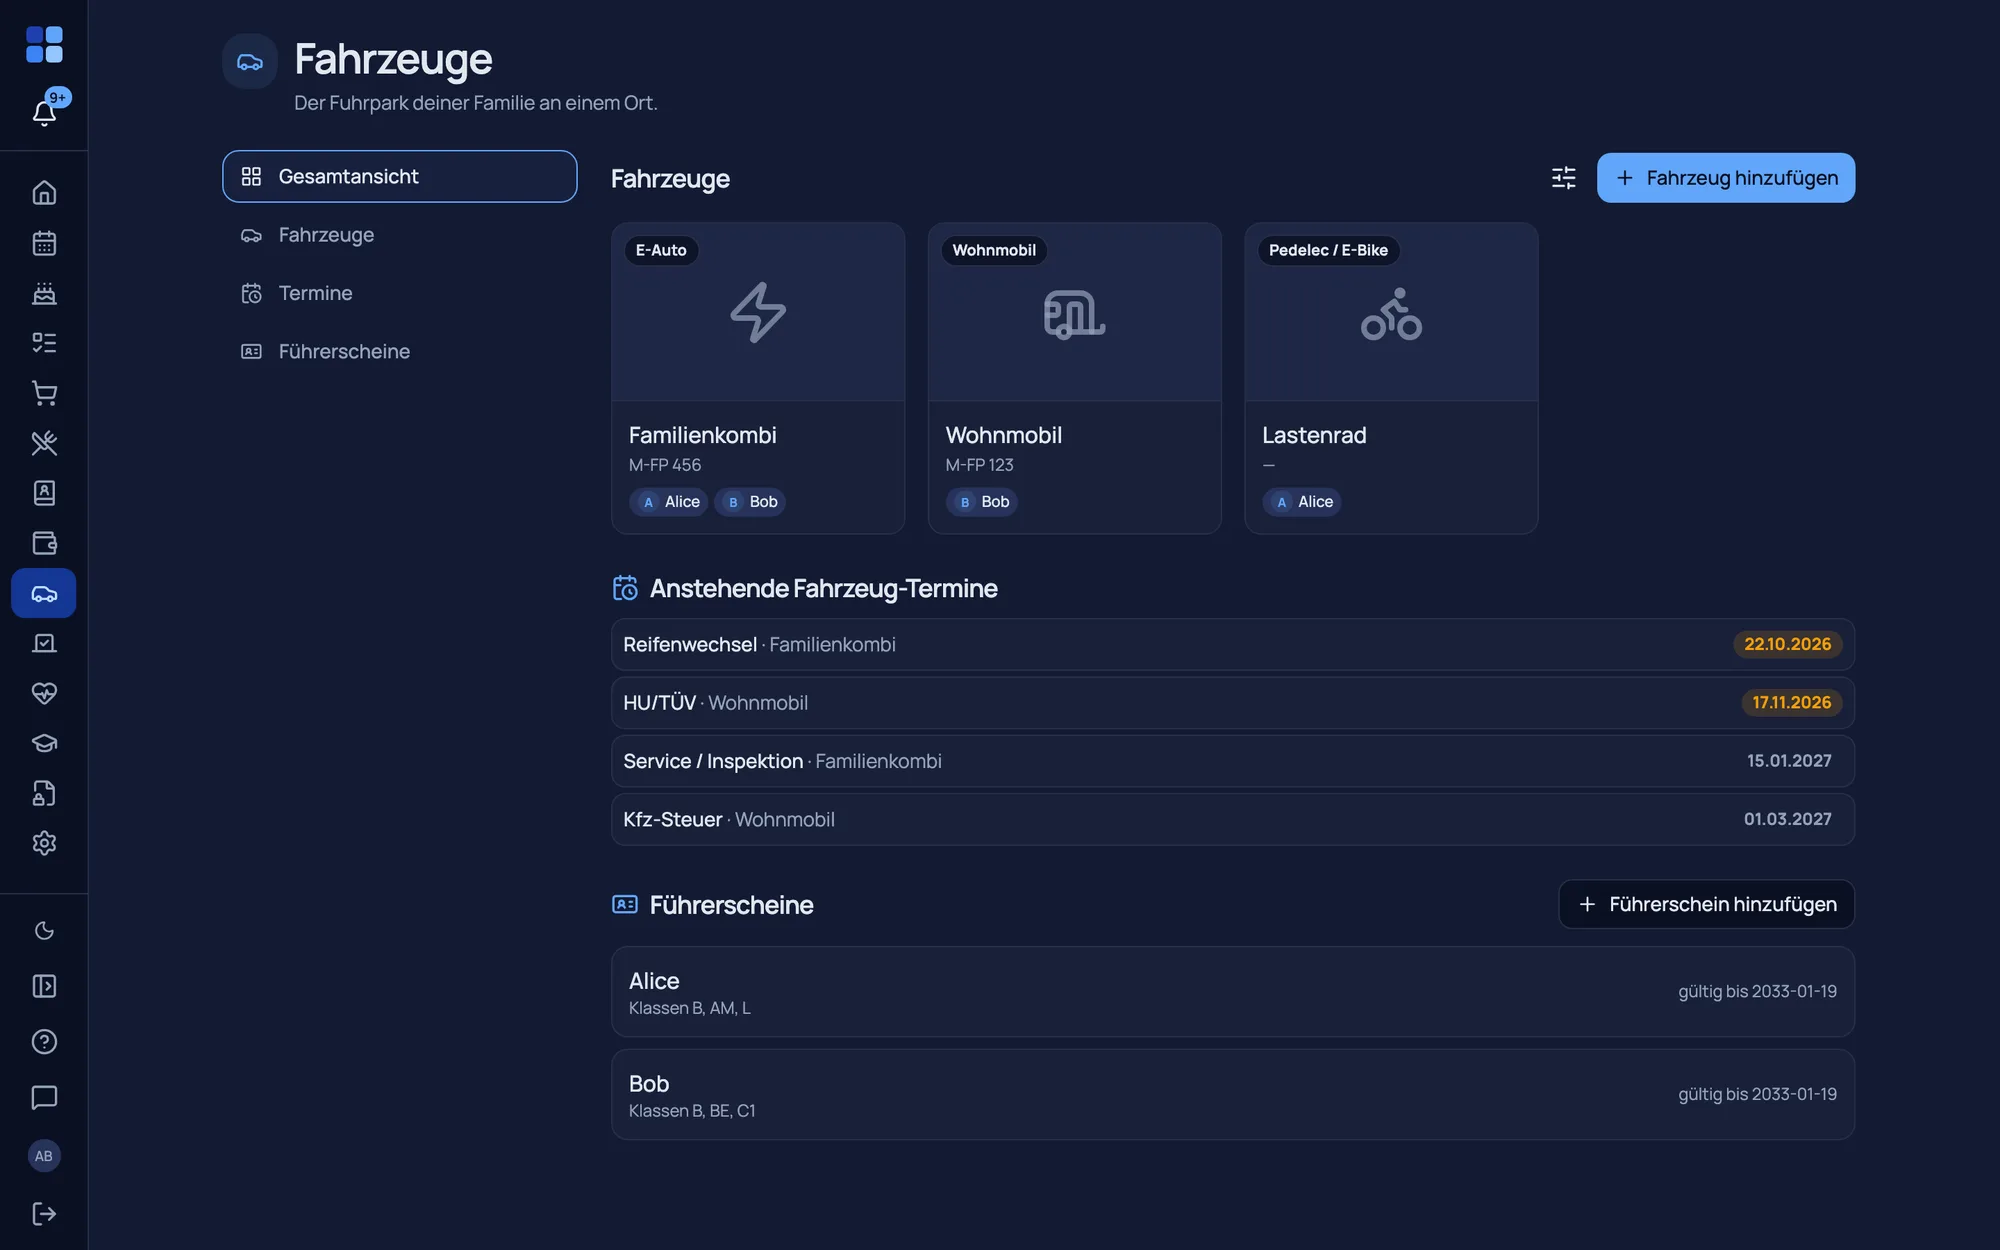Open Bob's driver license entry
Screen dimensions: 2000x1250
pos(1232,1095)
